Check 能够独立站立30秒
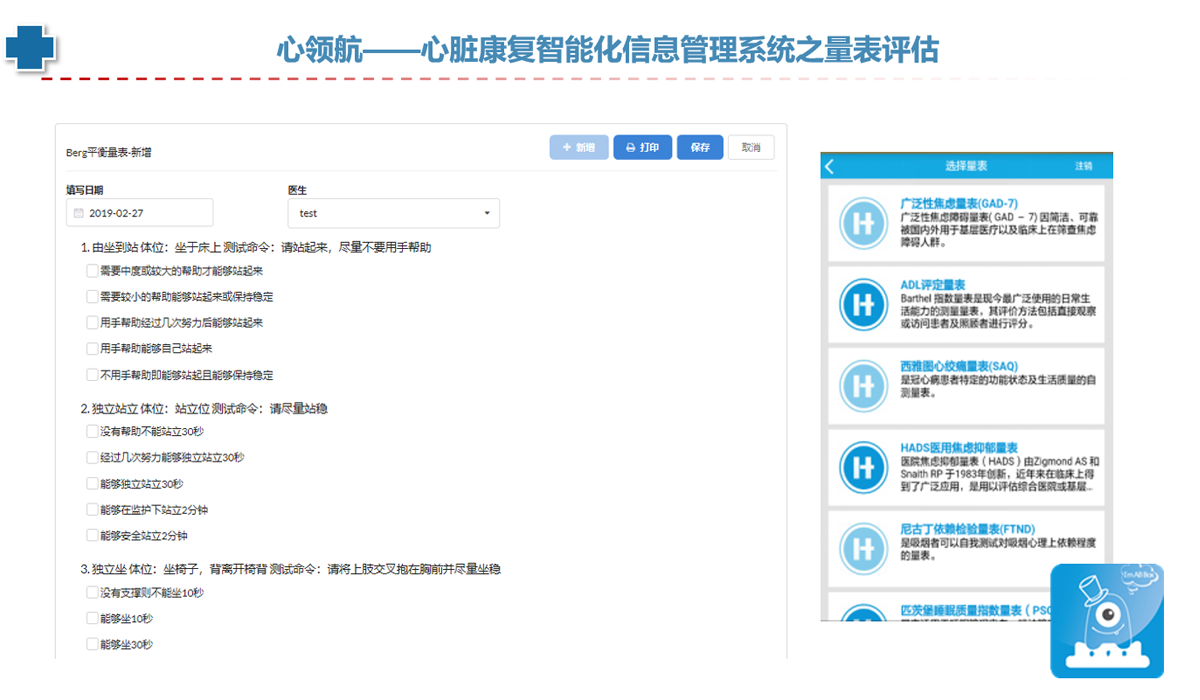Screen dimensions: 1200x700 coord(92,484)
